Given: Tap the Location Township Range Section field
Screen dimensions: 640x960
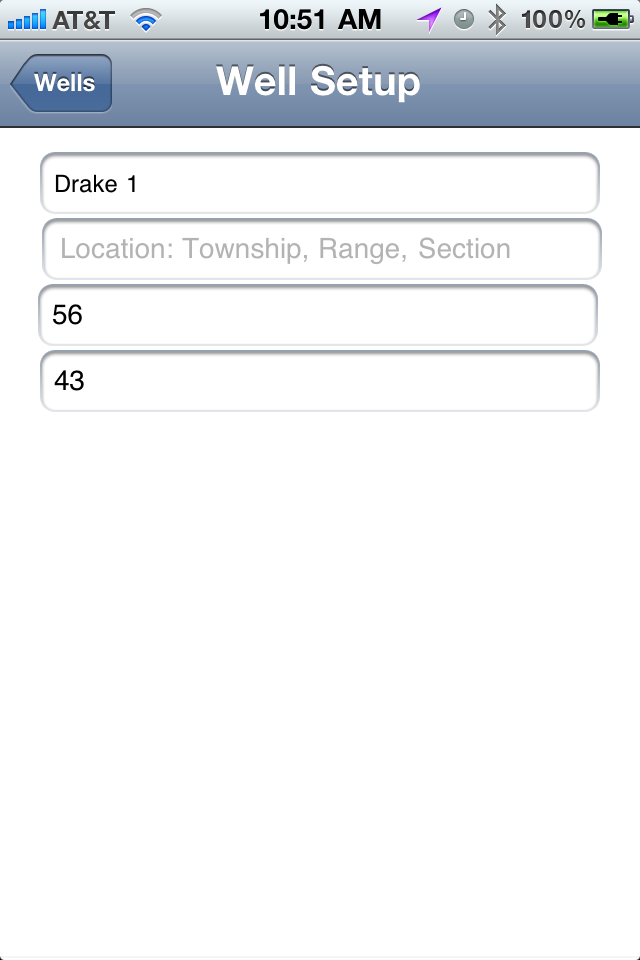Looking at the screenshot, I should pos(322,249).
